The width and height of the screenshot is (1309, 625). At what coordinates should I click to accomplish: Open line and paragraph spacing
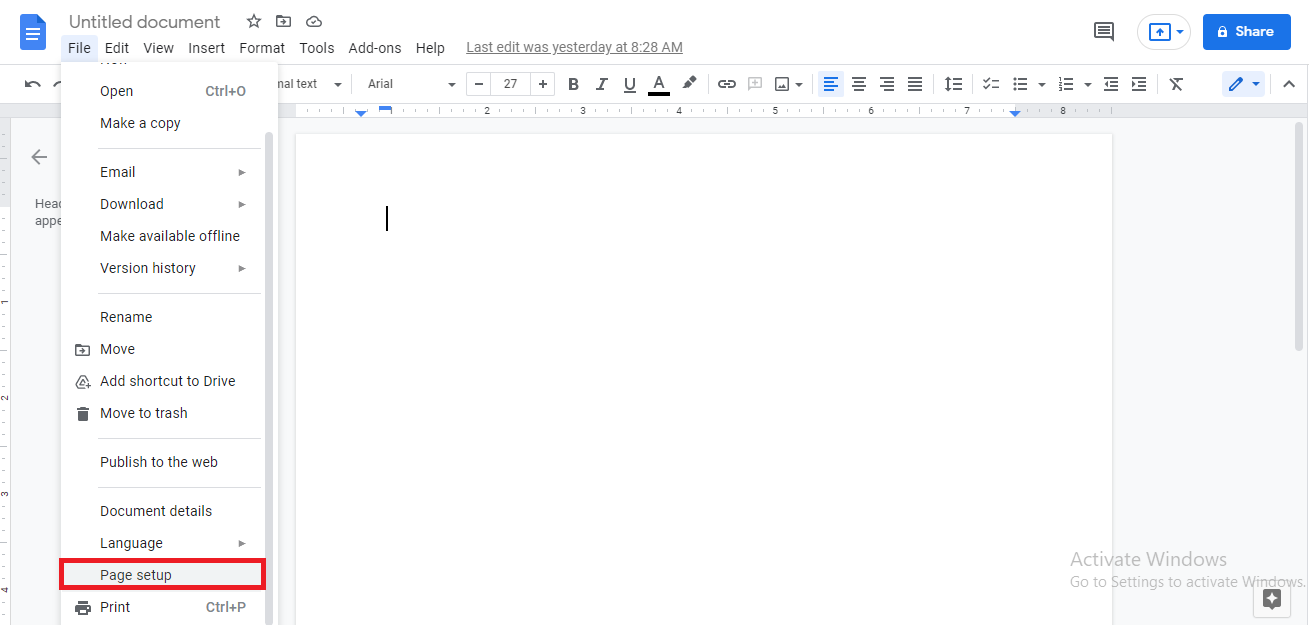coord(954,84)
